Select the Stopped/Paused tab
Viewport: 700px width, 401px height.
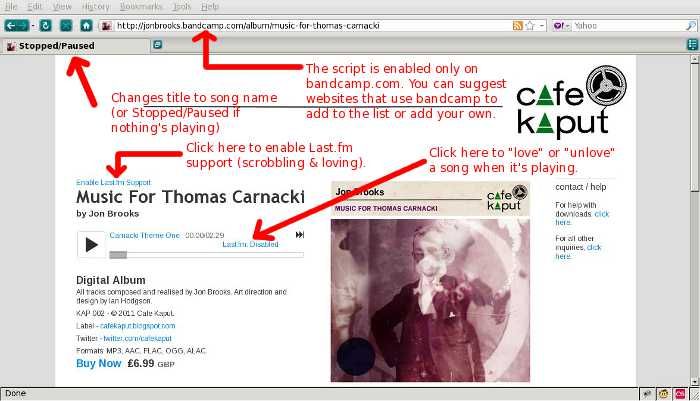coord(75,46)
